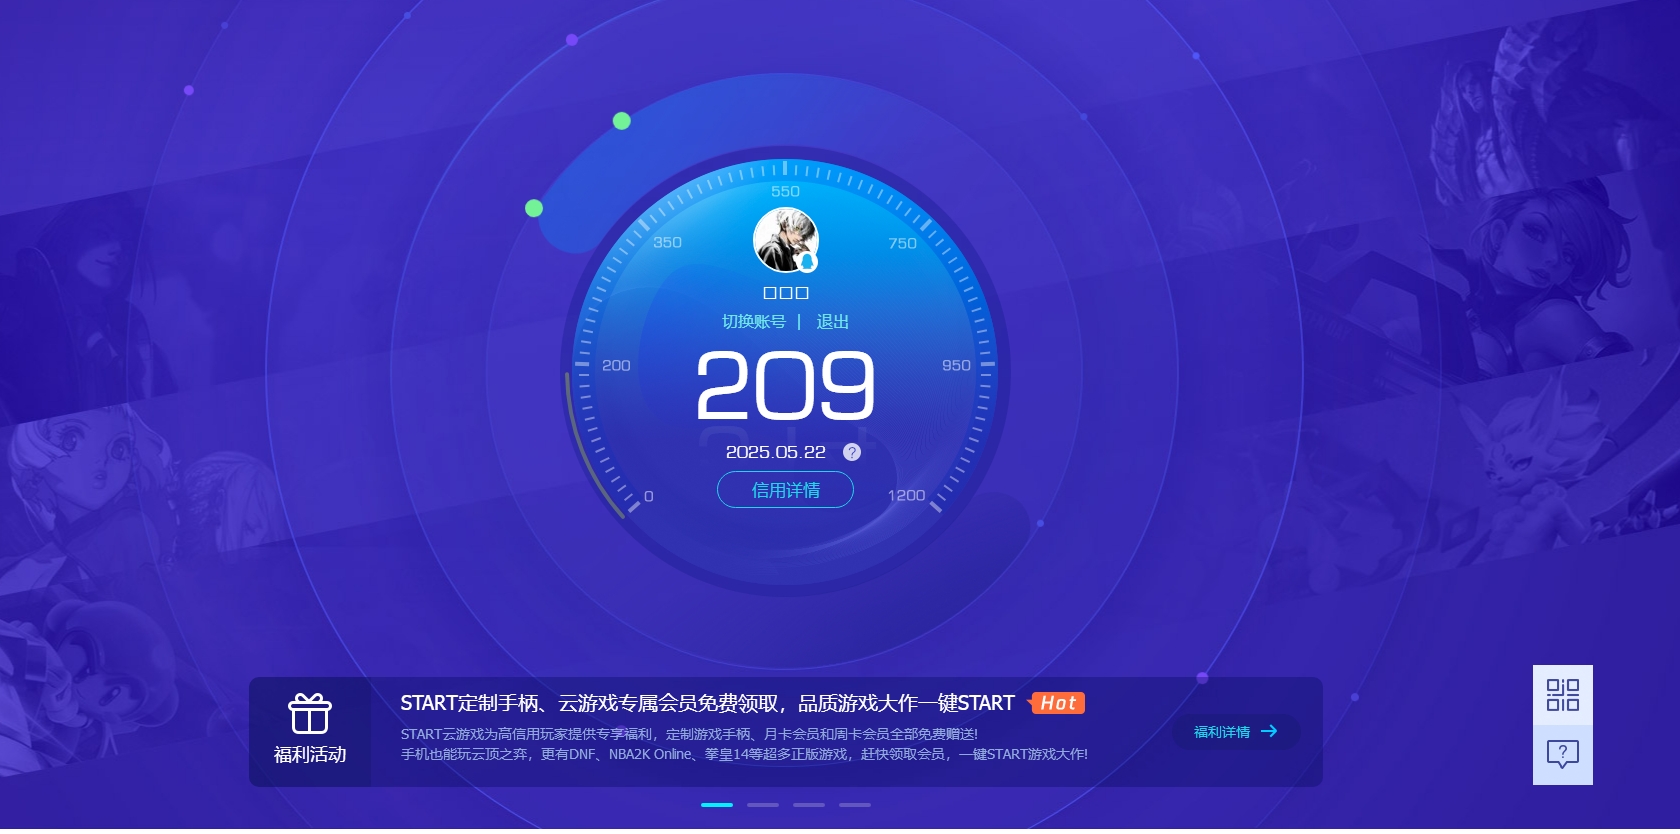Click the QQ badge on the avatar
Viewport: 1680px width, 834px height.
pyautogui.click(x=808, y=263)
